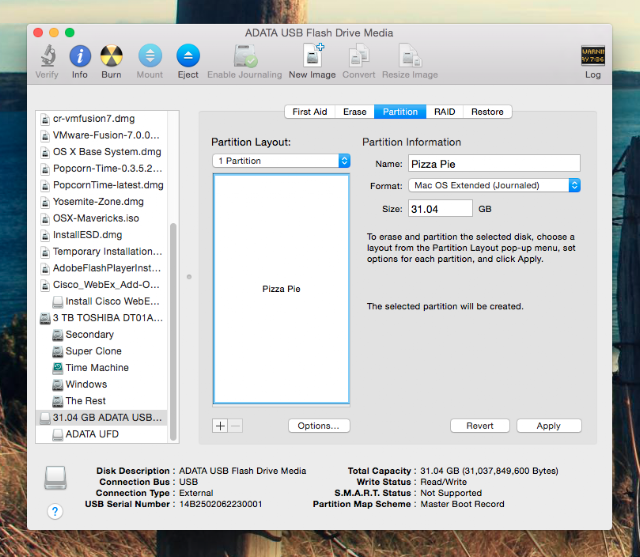Open the help question mark button

point(55,511)
